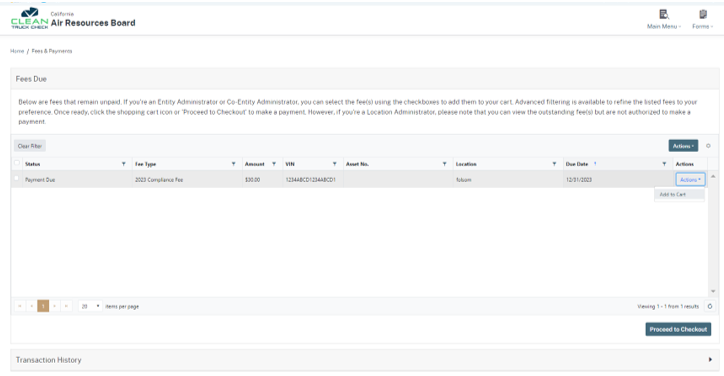Check the Payment Due row checkbox
The width and height of the screenshot is (724, 376).
(17, 178)
